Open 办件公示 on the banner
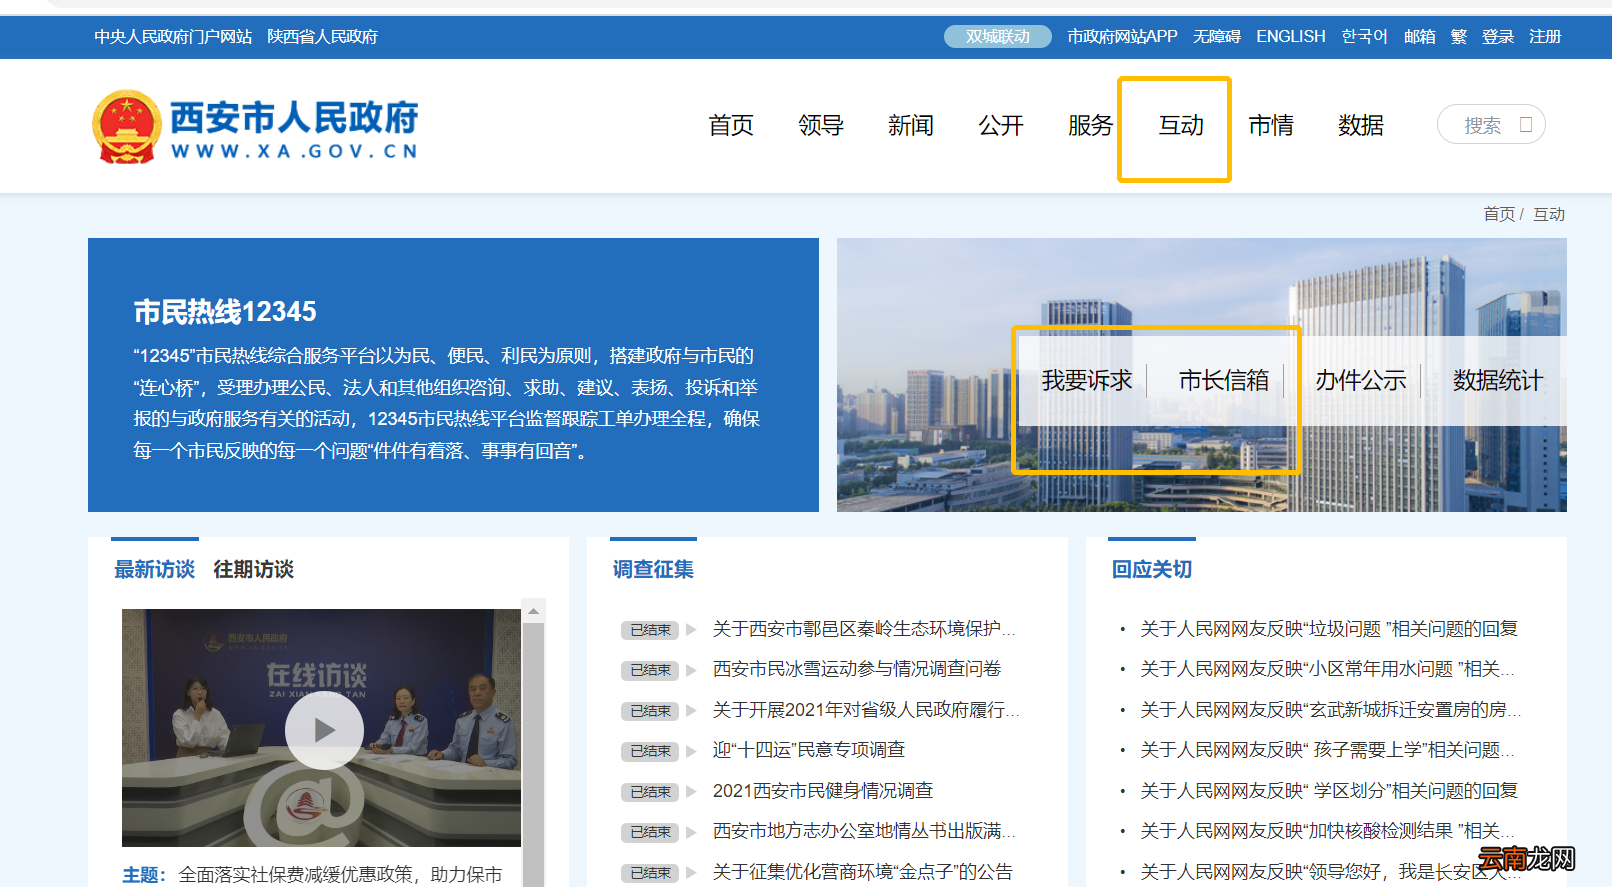The height and width of the screenshot is (887, 1612). click(x=1361, y=380)
